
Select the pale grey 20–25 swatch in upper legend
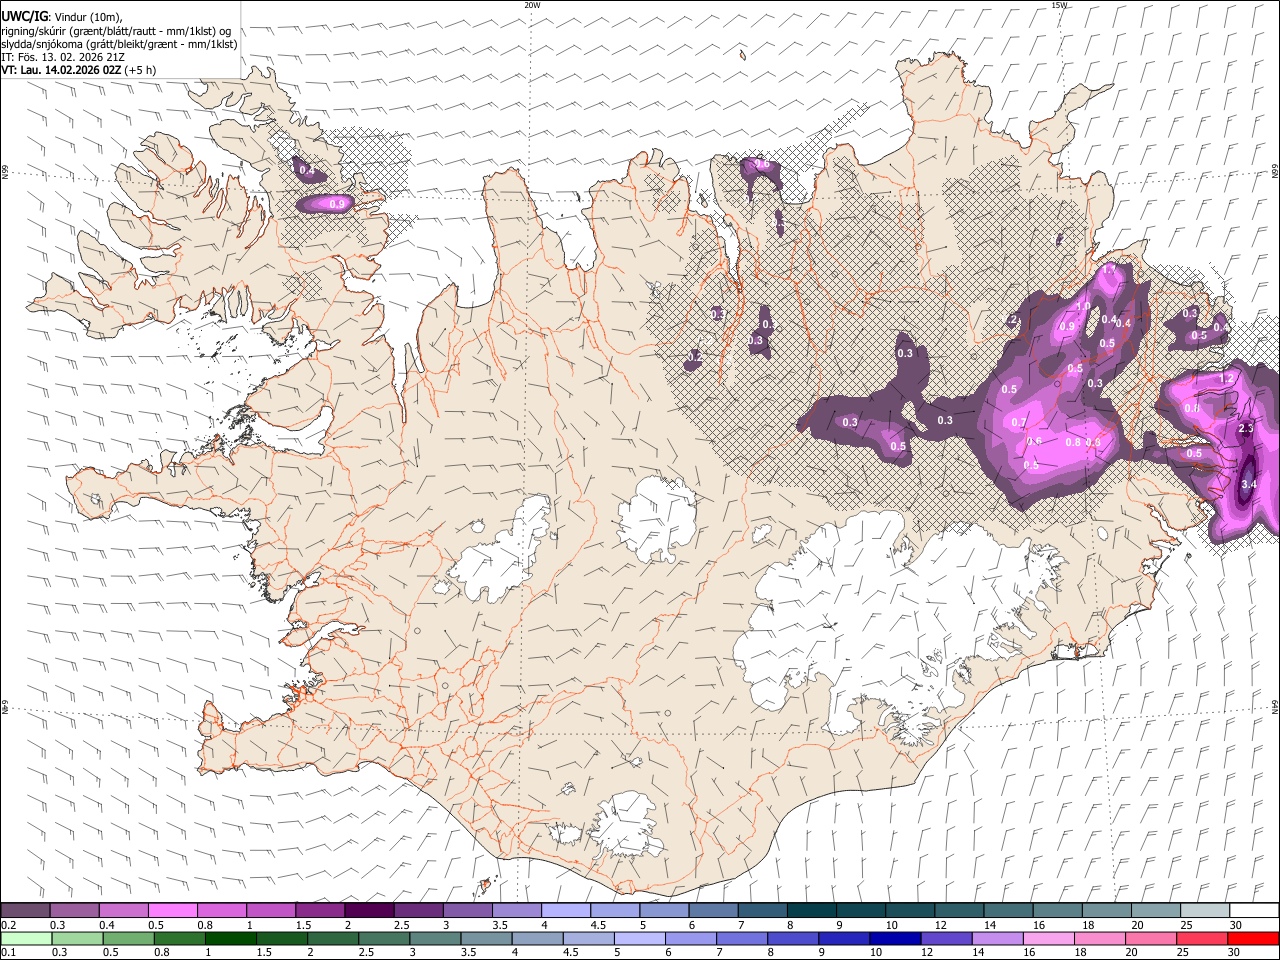[x=1156, y=910]
